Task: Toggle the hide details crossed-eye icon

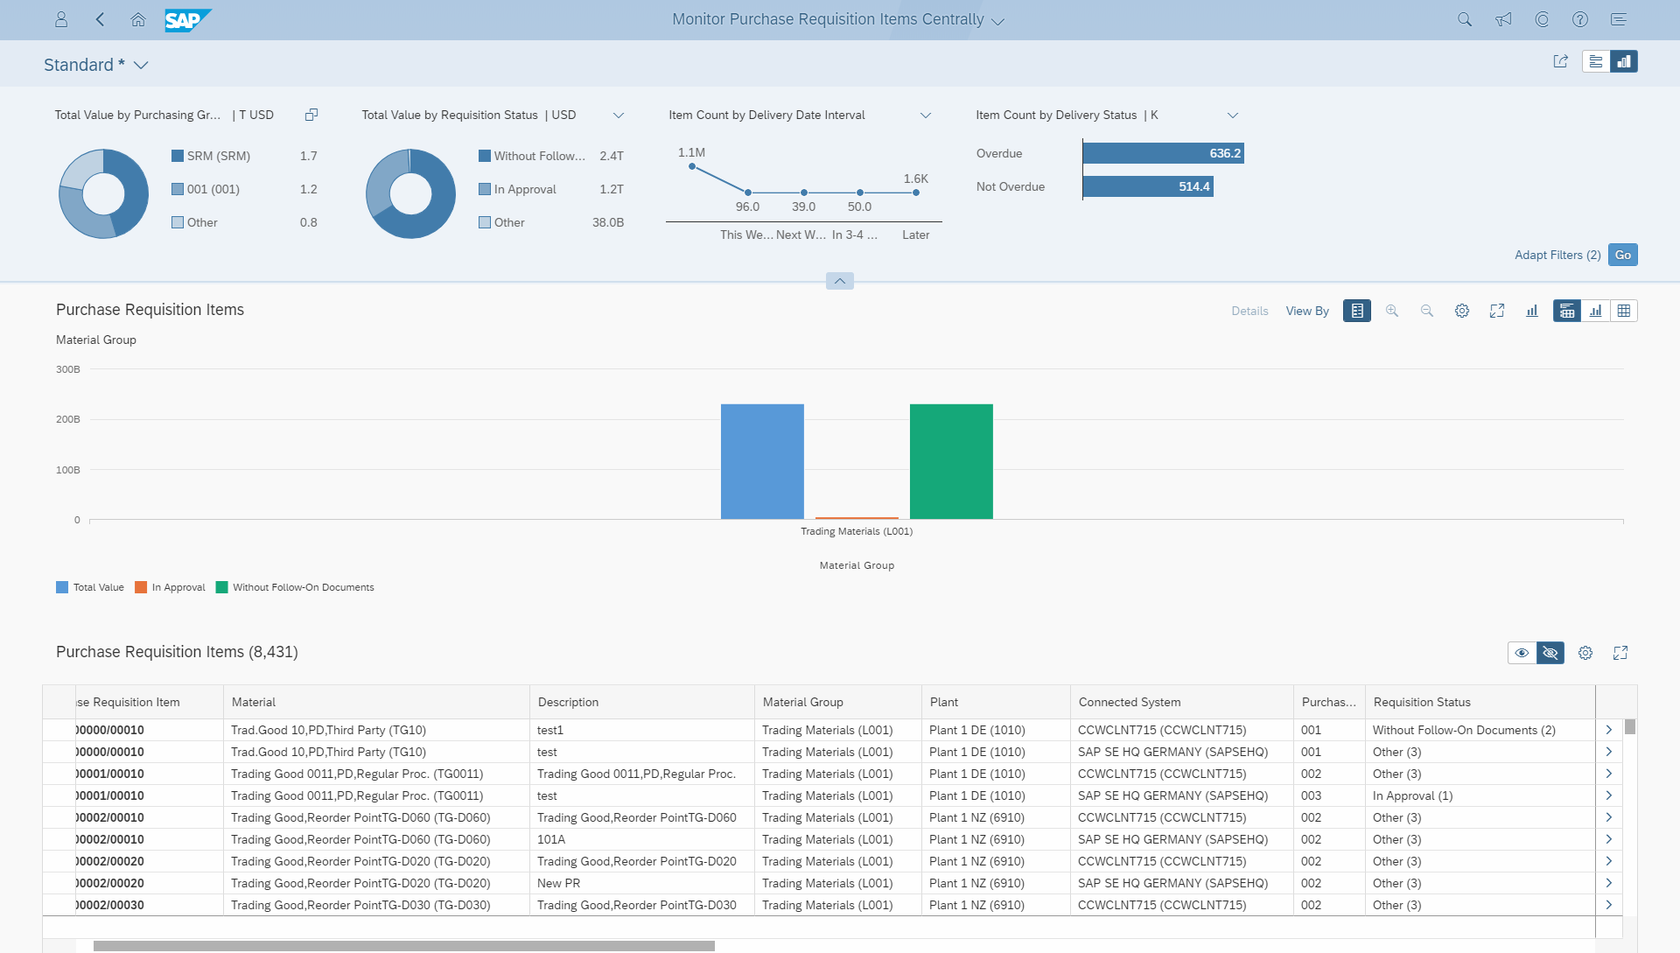Action: pyautogui.click(x=1550, y=653)
